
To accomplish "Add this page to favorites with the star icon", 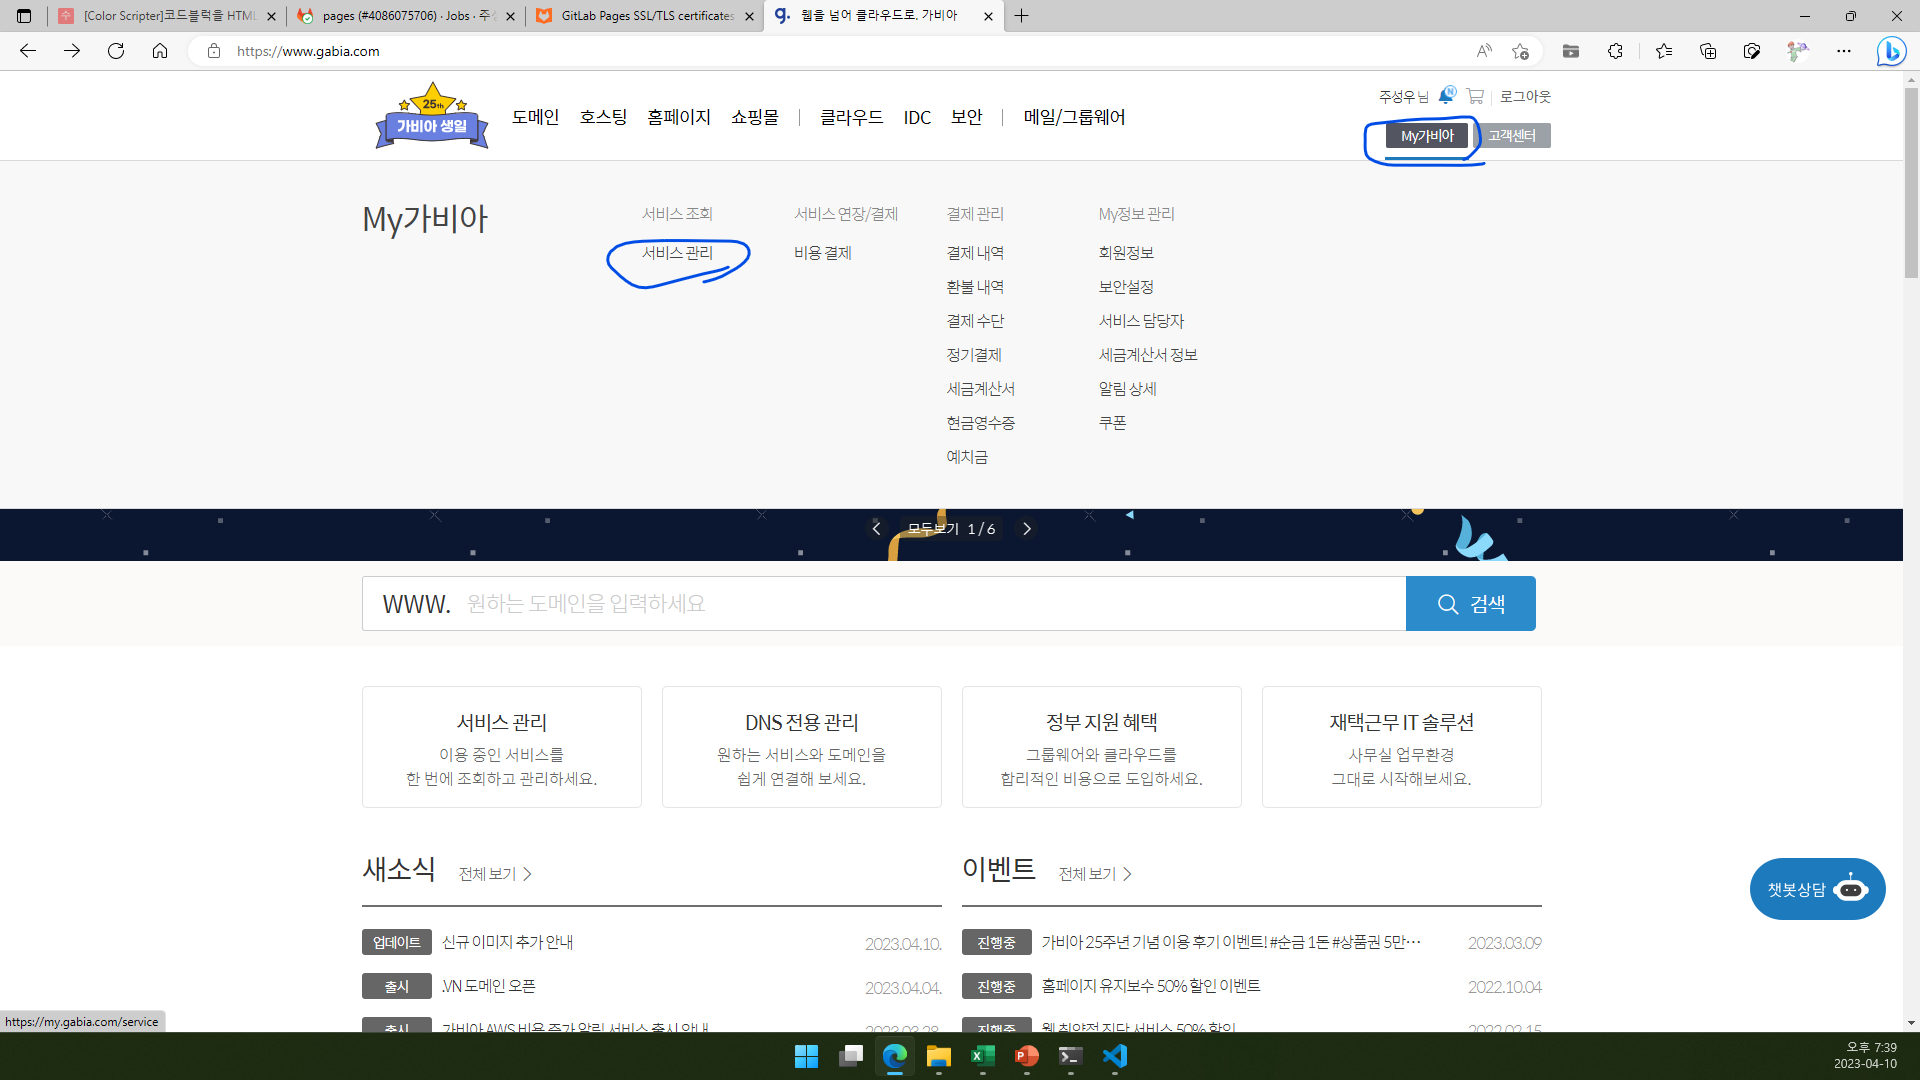I will click(1521, 51).
